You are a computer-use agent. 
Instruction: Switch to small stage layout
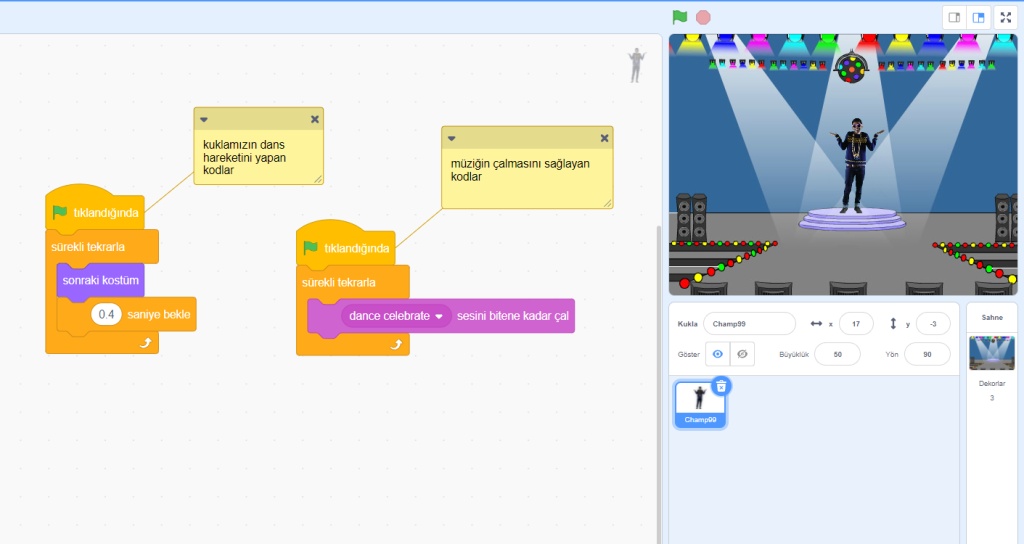[954, 18]
